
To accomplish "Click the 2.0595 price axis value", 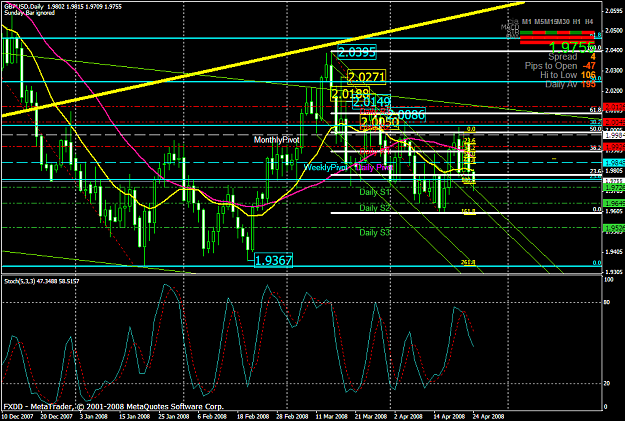I will pyautogui.click(x=614, y=11).
